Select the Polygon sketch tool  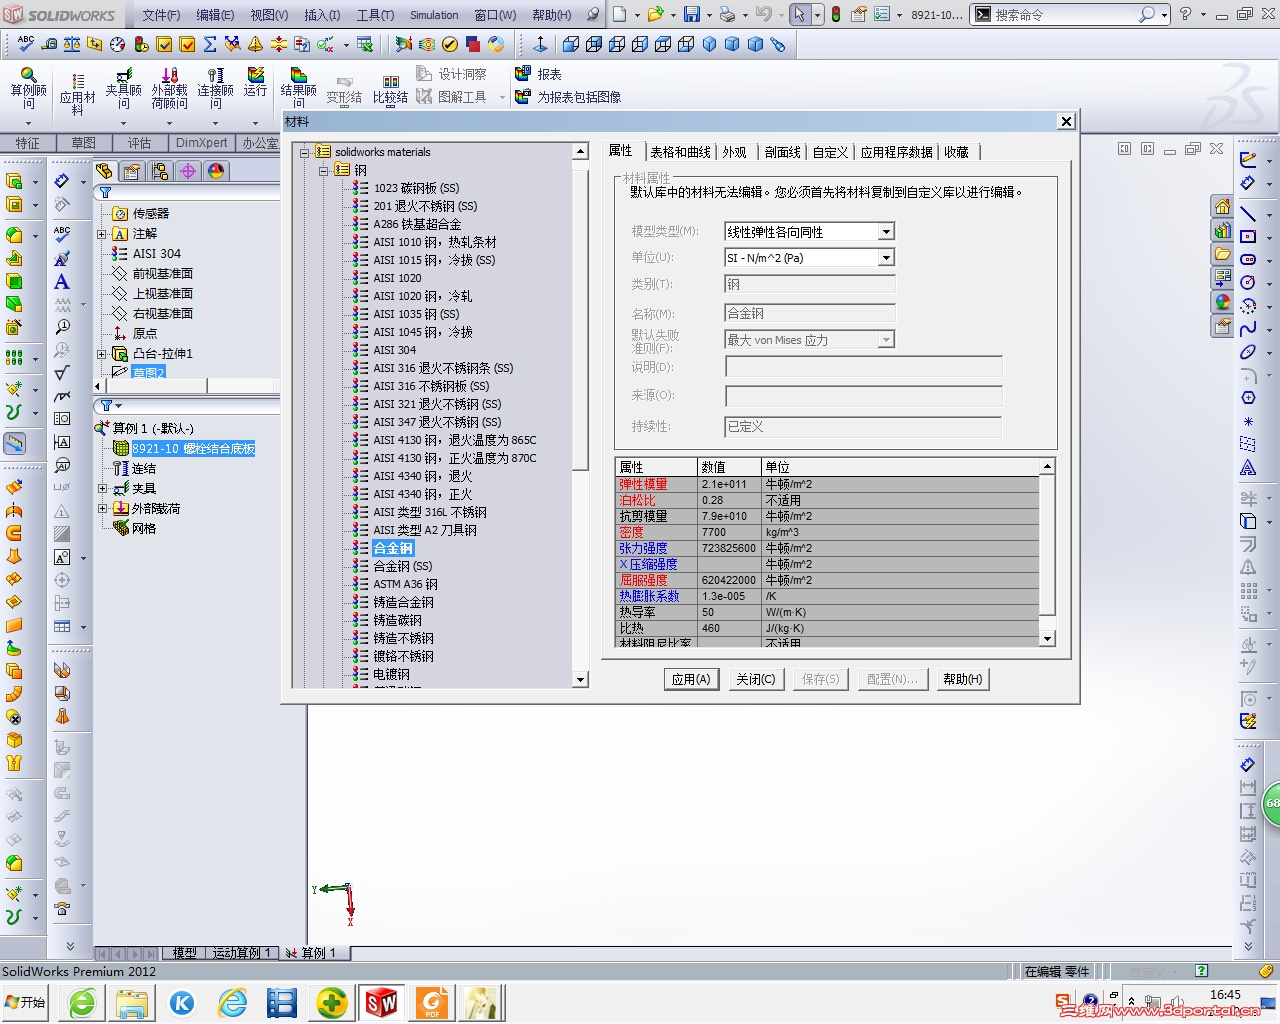(x=1248, y=398)
